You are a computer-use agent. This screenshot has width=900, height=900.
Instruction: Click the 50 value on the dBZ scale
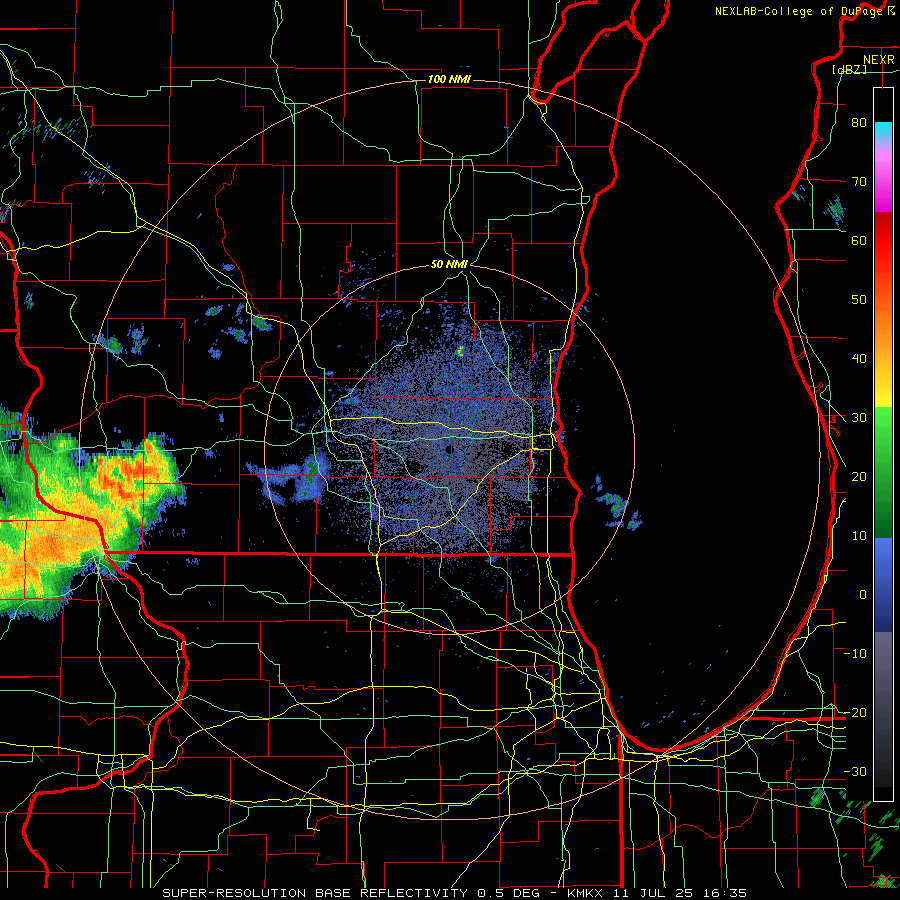pyautogui.click(x=859, y=300)
